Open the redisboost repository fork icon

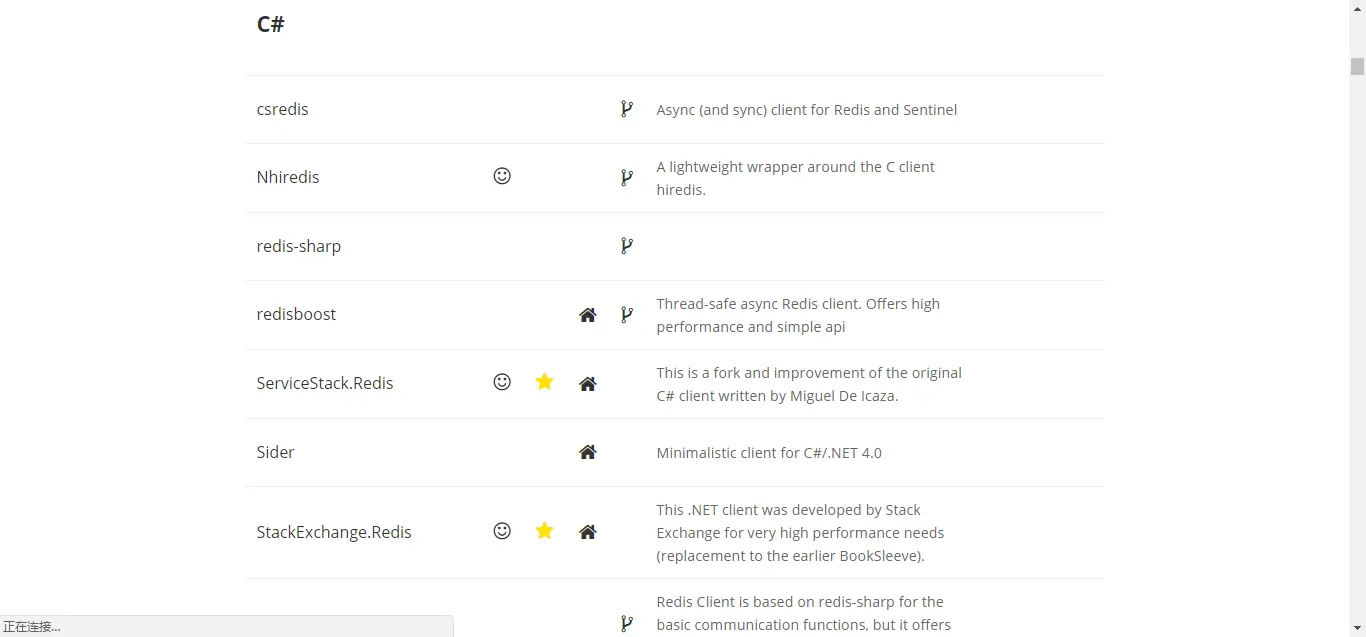pos(626,315)
